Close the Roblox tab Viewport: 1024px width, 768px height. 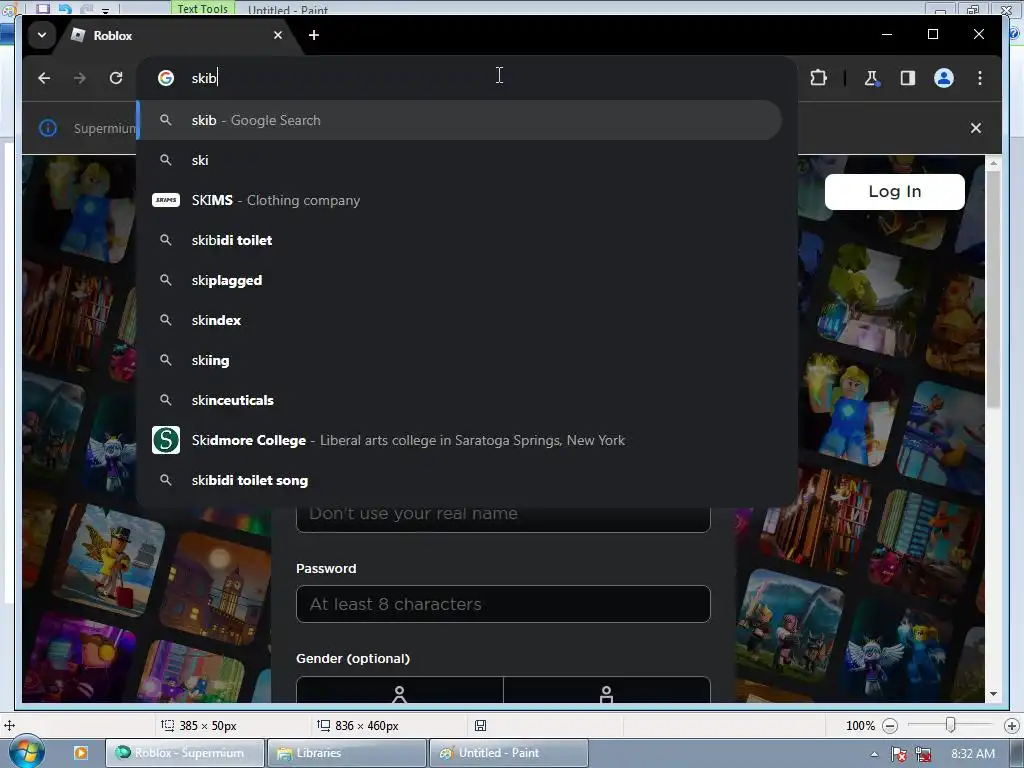[x=278, y=35]
